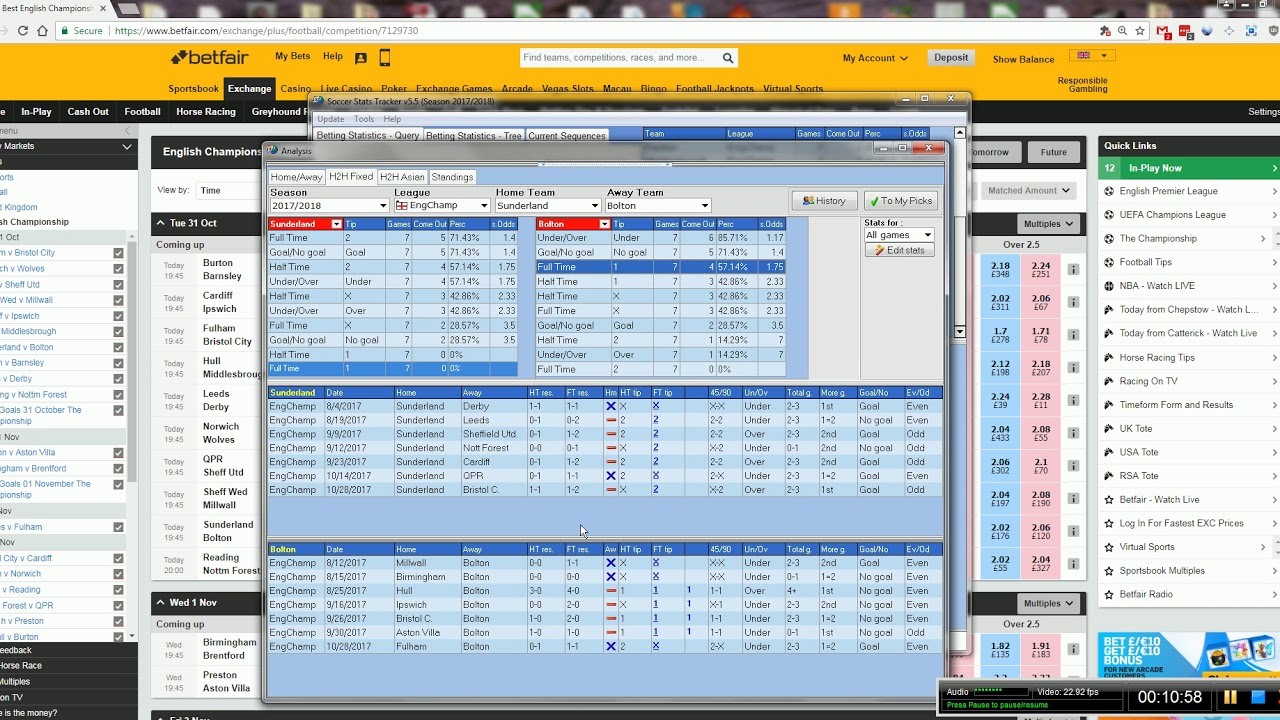The width and height of the screenshot is (1280, 720).
Task: Open the Matched Amount sort dropdown
Action: click(x=1028, y=190)
